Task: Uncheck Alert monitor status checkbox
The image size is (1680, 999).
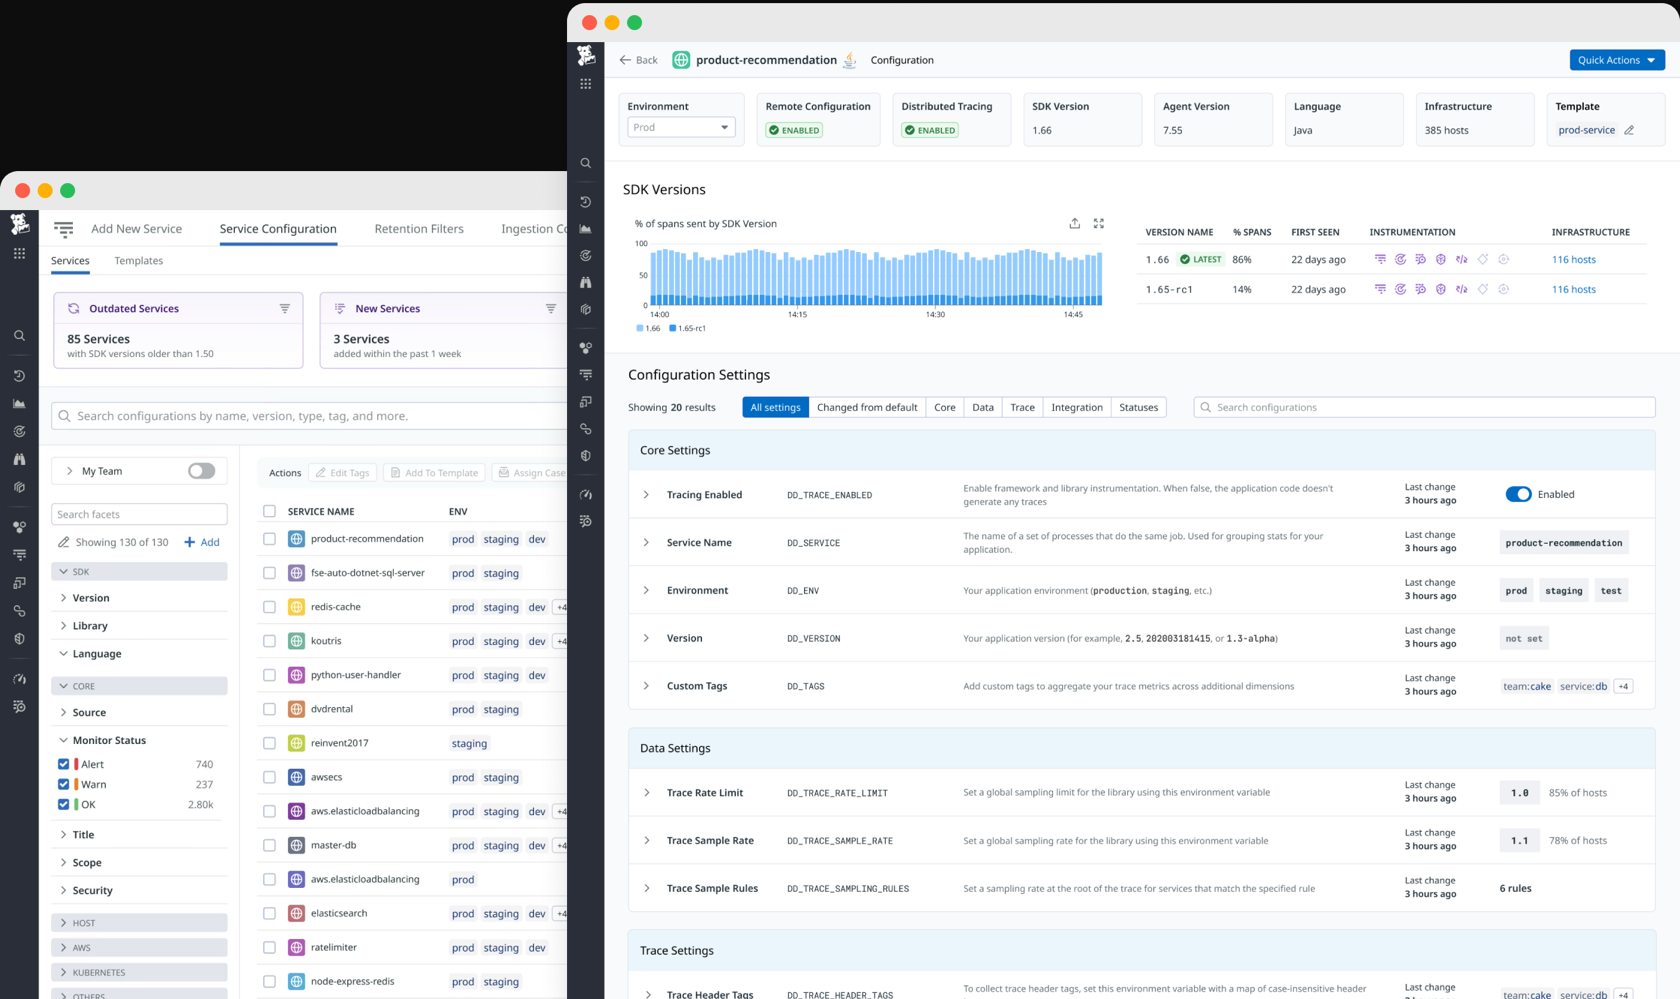Action: point(64,764)
